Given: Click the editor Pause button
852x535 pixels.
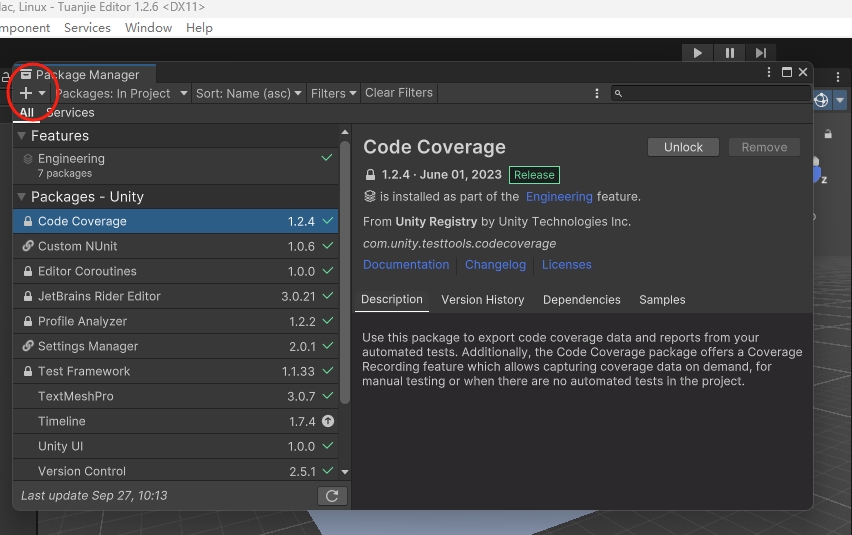Looking at the screenshot, I should point(730,53).
